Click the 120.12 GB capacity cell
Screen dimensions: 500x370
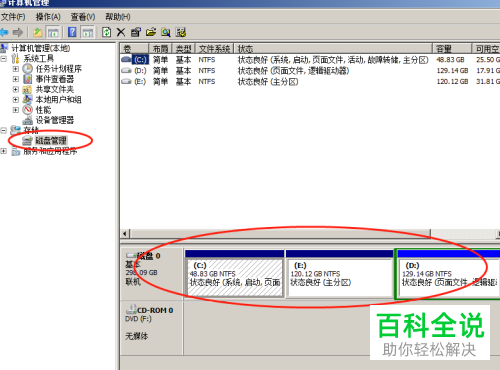(452, 82)
